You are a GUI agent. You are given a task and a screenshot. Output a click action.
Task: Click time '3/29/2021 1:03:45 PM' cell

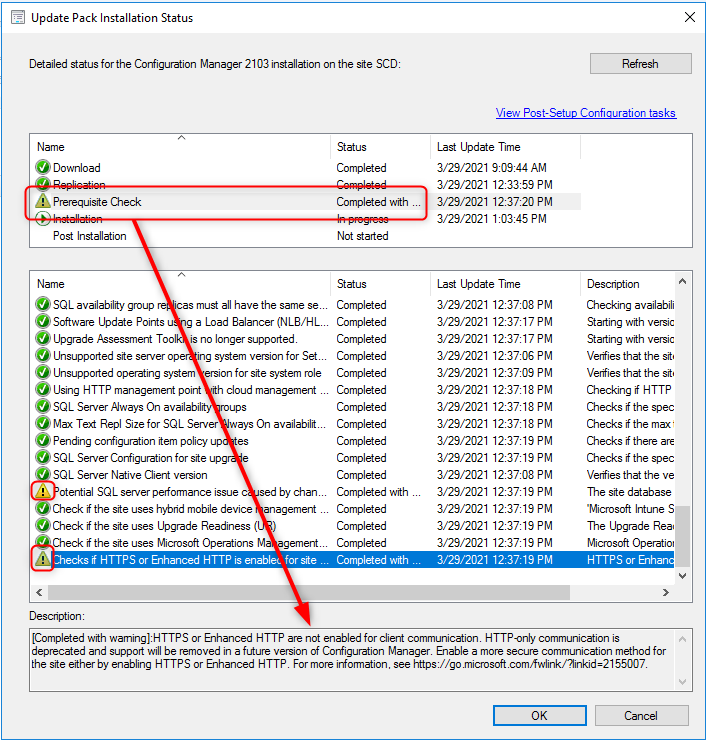click(x=491, y=219)
